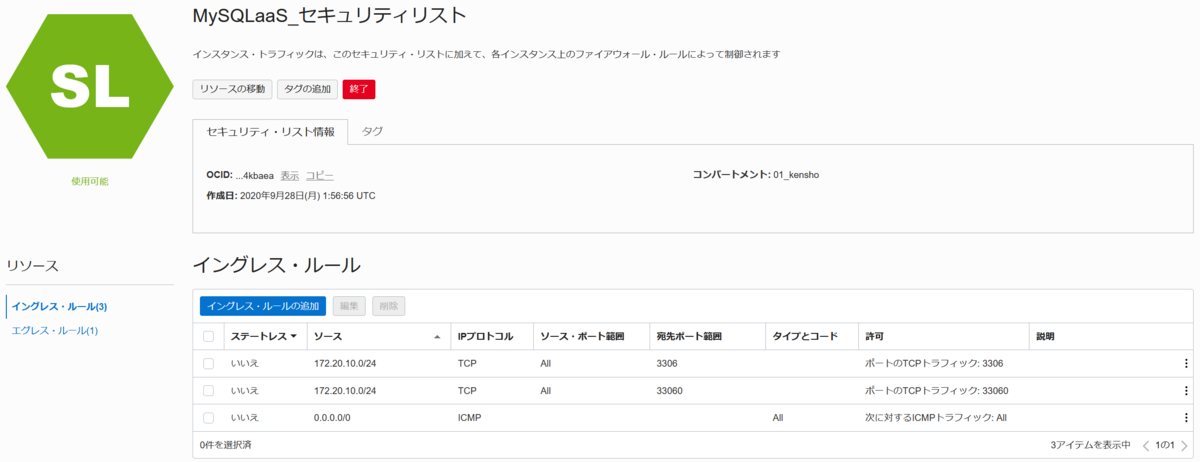Click 説明 column header
This screenshot has width=1200, height=462.
1045,336
